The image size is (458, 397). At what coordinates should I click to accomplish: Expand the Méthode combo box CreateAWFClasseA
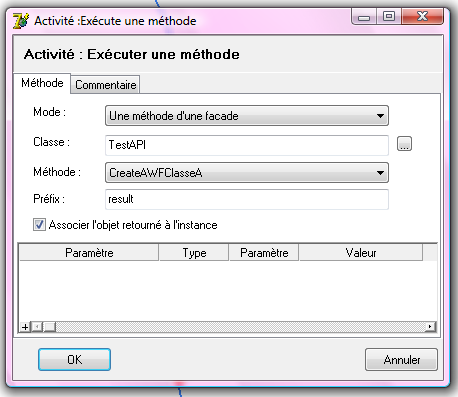247,173
